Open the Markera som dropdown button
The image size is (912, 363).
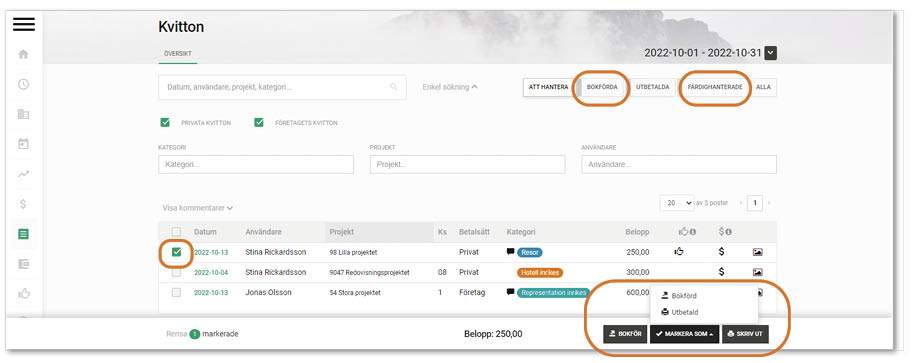[x=685, y=334]
